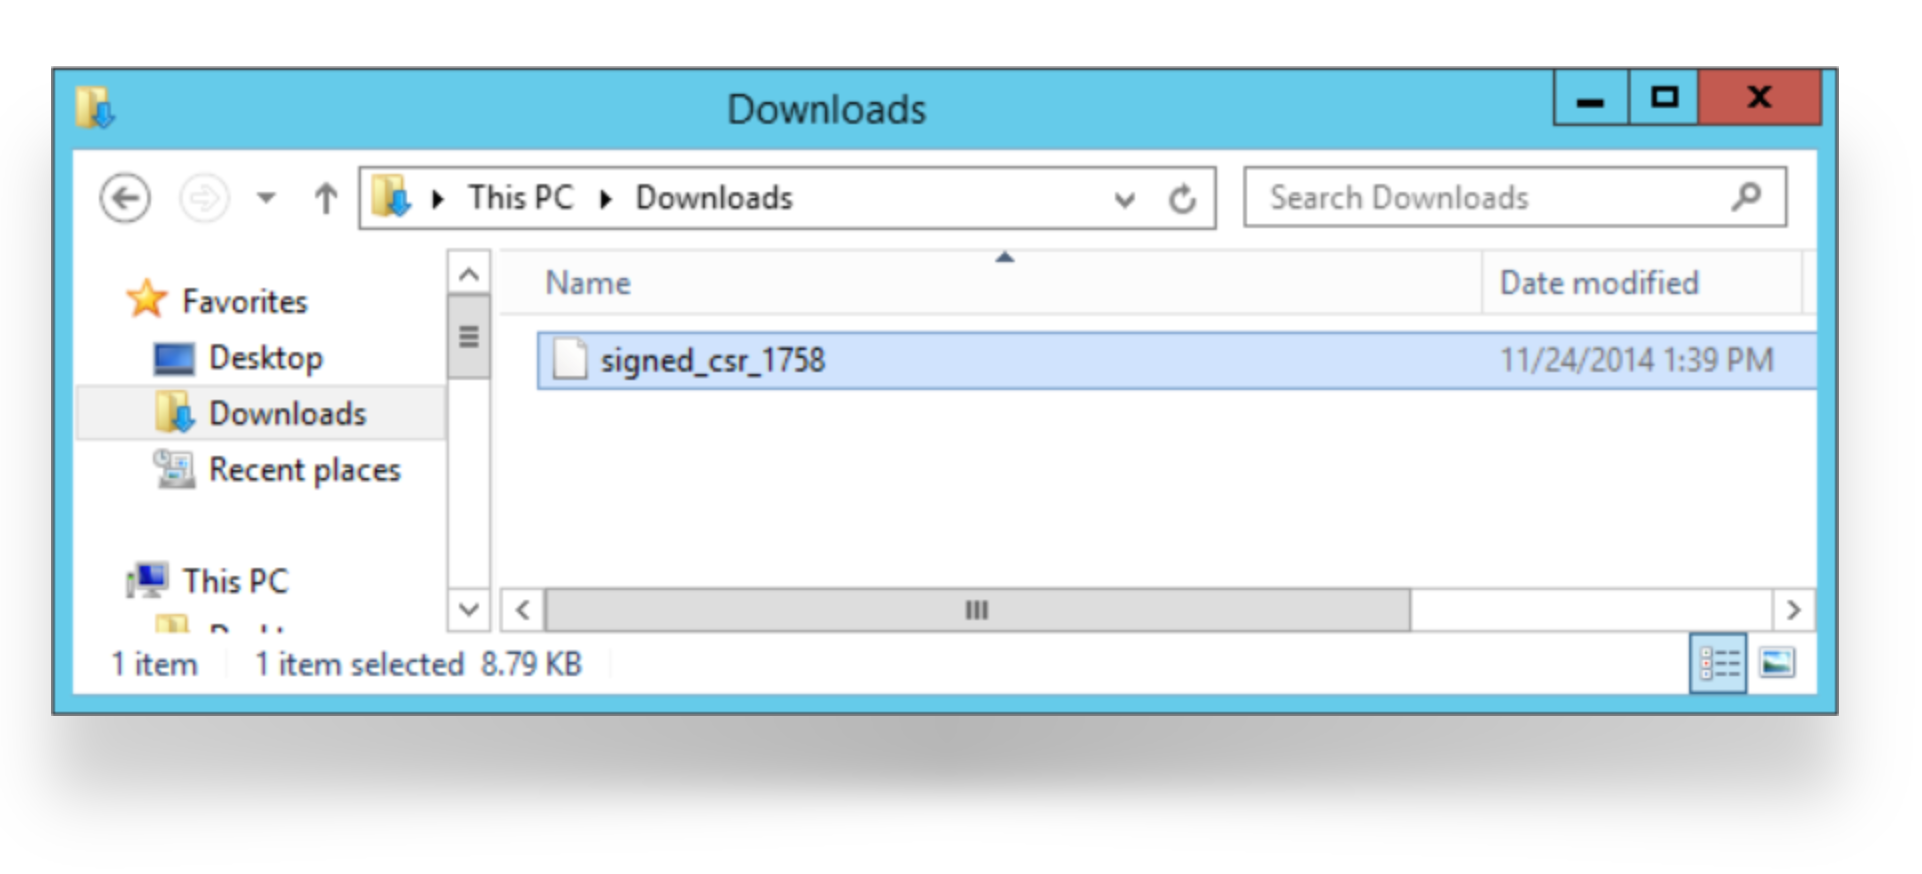Viewport: 1922px width, 874px height.
Task: Open Recent places in Favorites
Action: click(x=304, y=470)
